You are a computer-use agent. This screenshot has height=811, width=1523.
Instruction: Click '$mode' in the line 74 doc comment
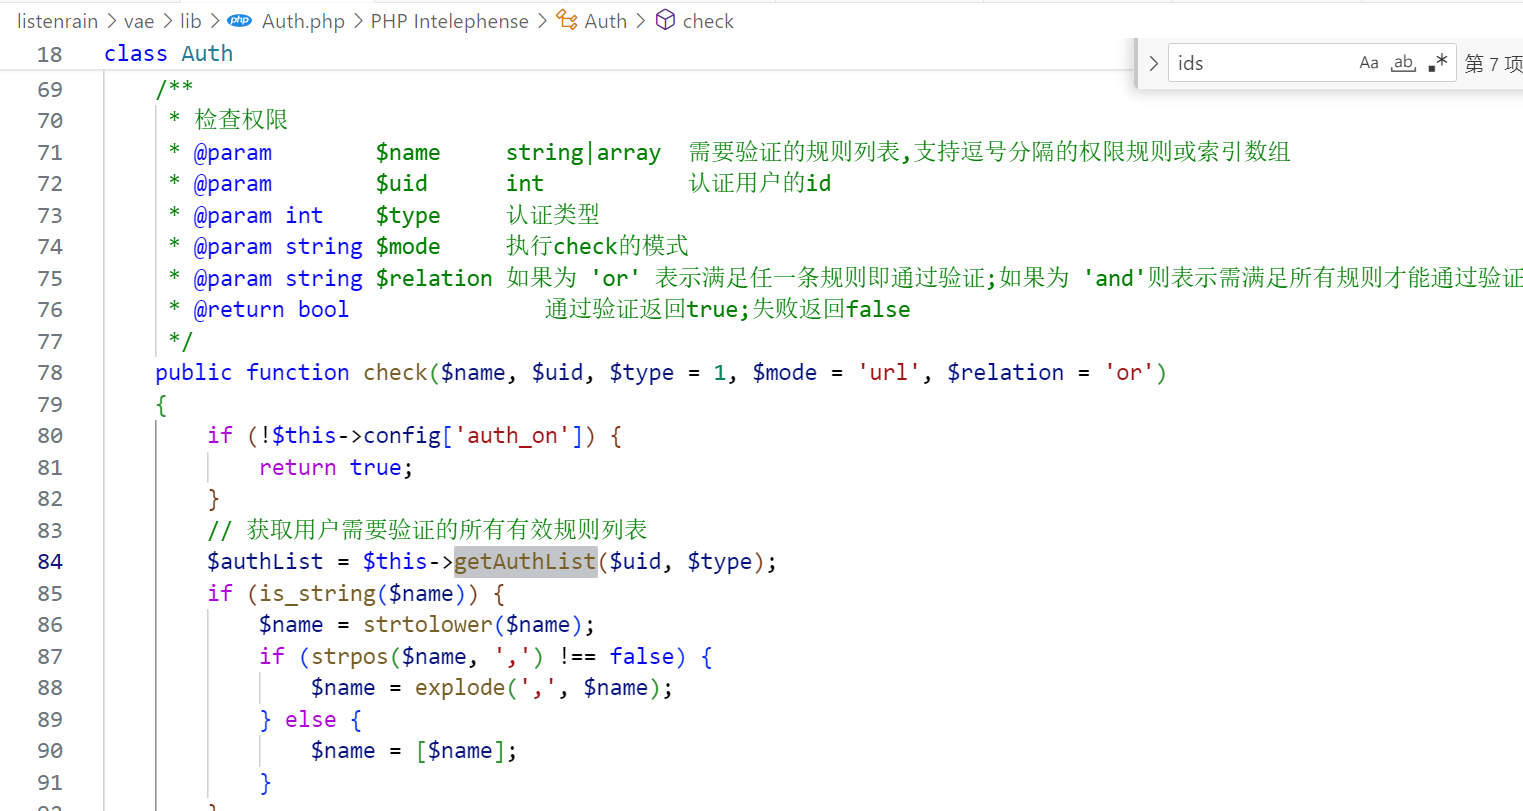[x=408, y=247]
